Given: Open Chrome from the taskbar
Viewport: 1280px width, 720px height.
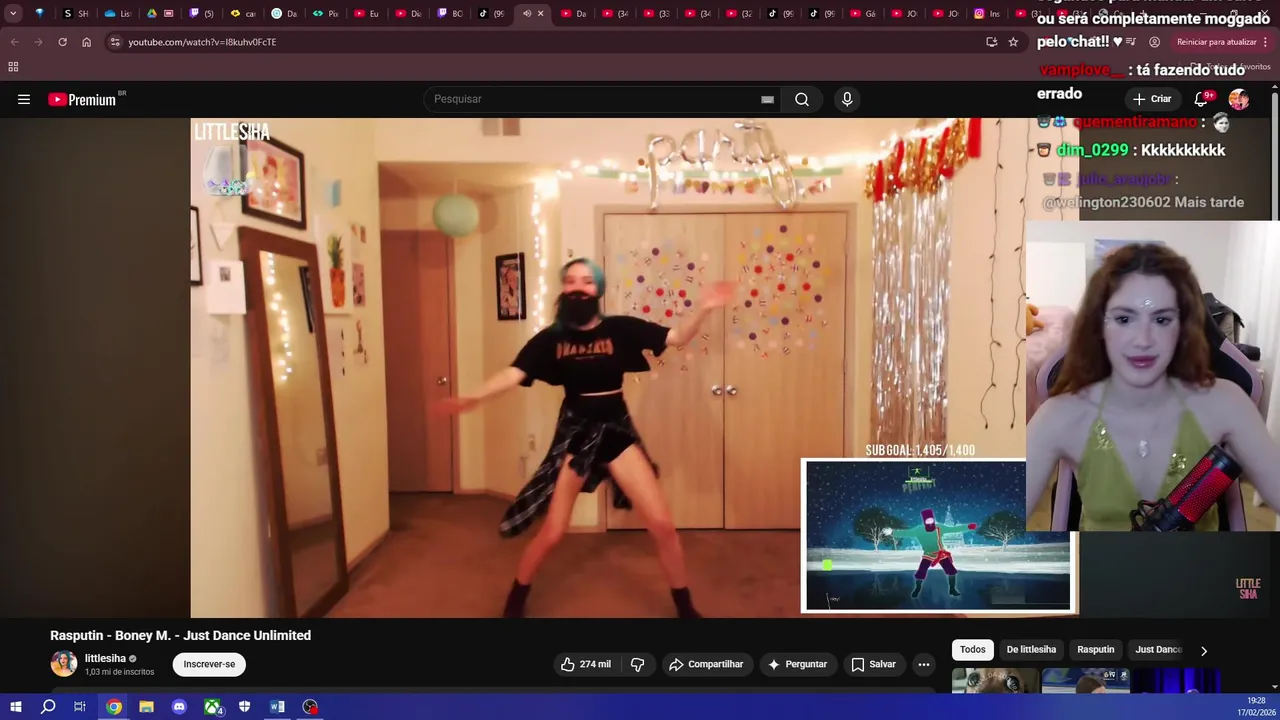Looking at the screenshot, I should coord(114,707).
